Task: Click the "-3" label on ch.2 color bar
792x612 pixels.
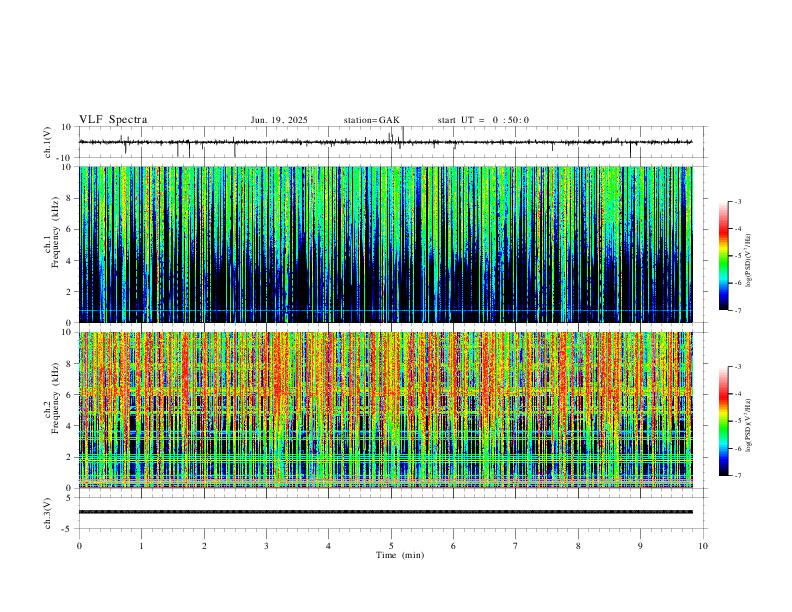Action: (738, 367)
